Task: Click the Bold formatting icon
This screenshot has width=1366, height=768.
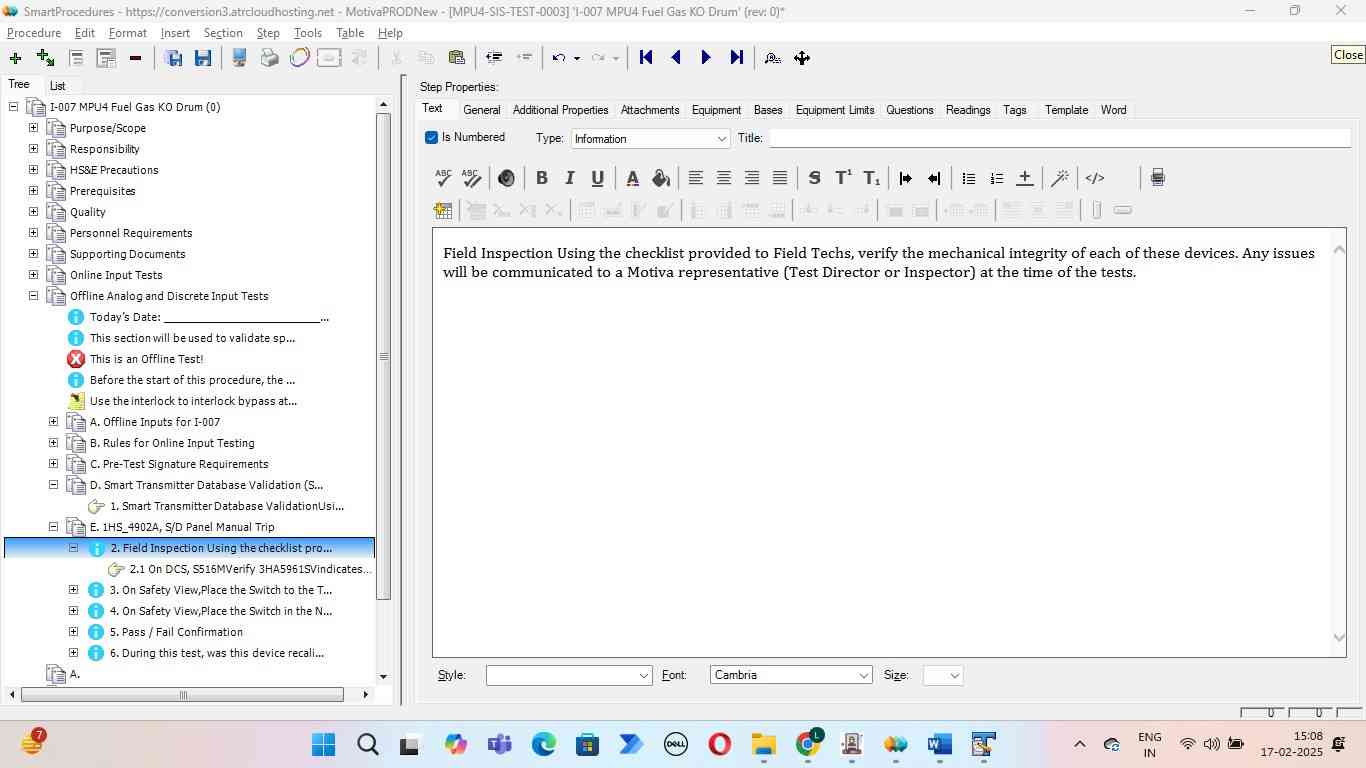Action: [x=541, y=178]
